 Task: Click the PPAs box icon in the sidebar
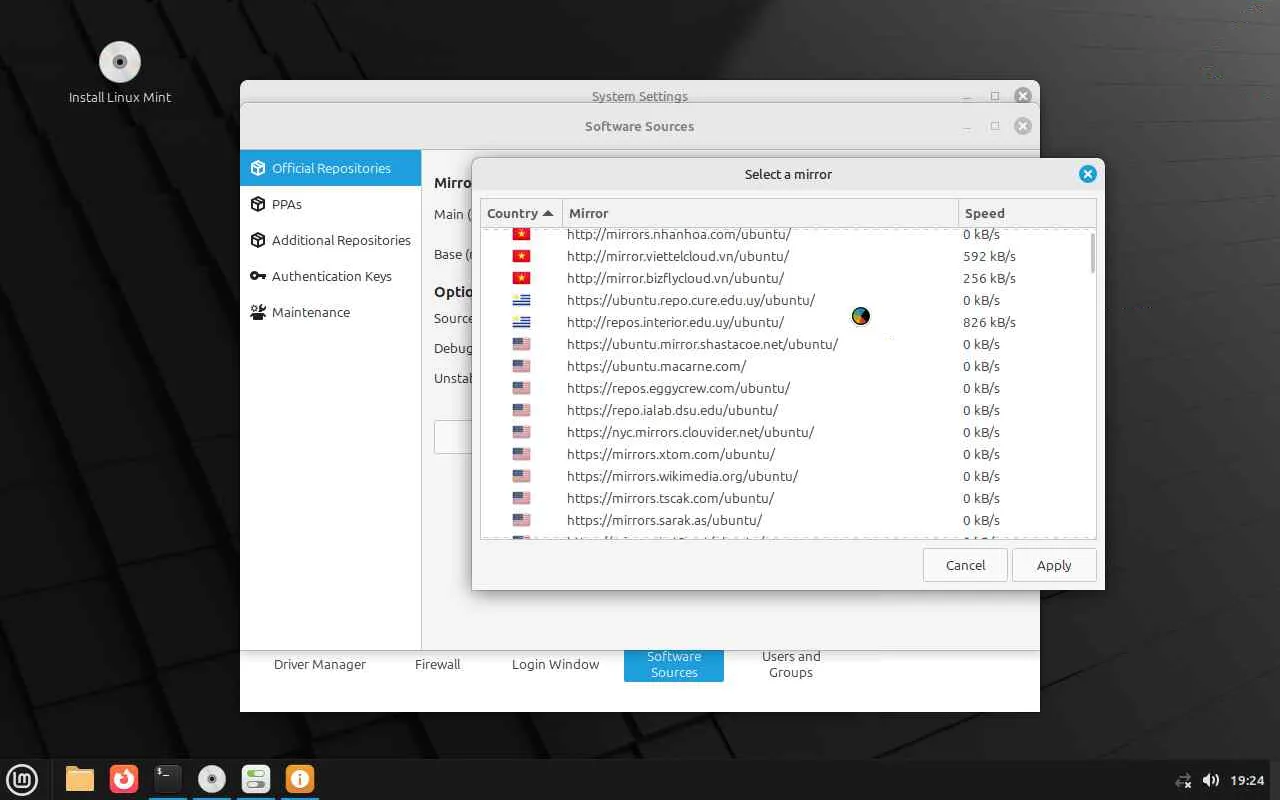click(x=258, y=204)
